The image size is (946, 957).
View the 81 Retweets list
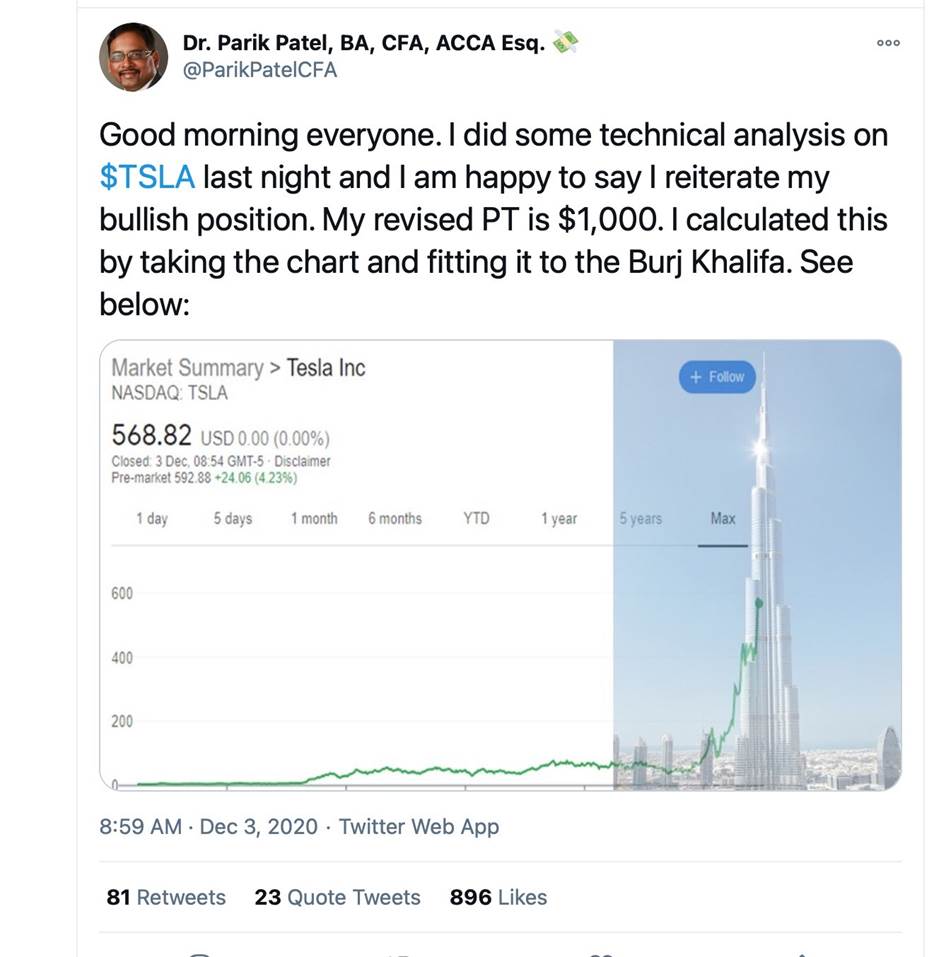tap(166, 897)
